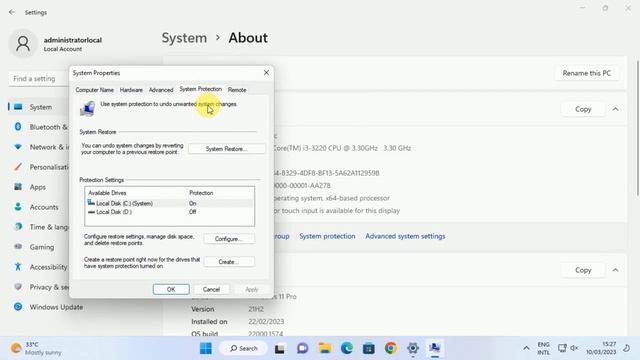Click the volume muted tray icon
The height and width of the screenshot is (360, 640).
click(574, 348)
